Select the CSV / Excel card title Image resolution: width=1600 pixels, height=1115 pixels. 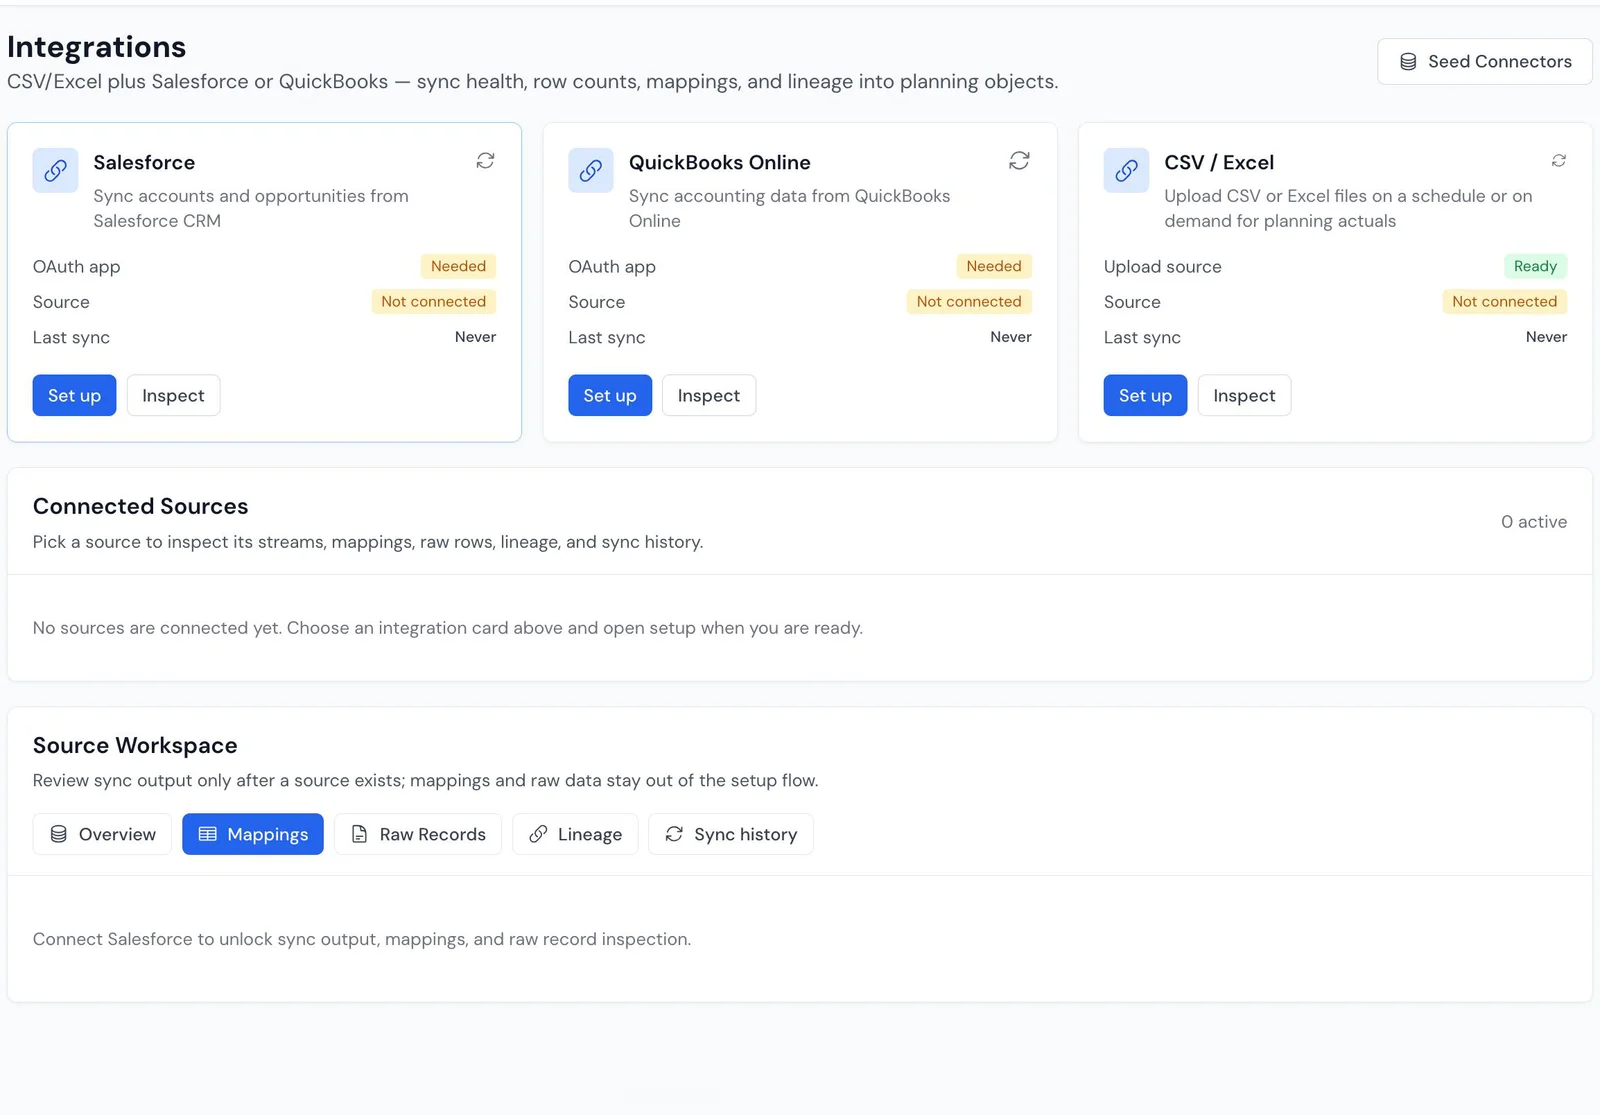pos(1219,162)
